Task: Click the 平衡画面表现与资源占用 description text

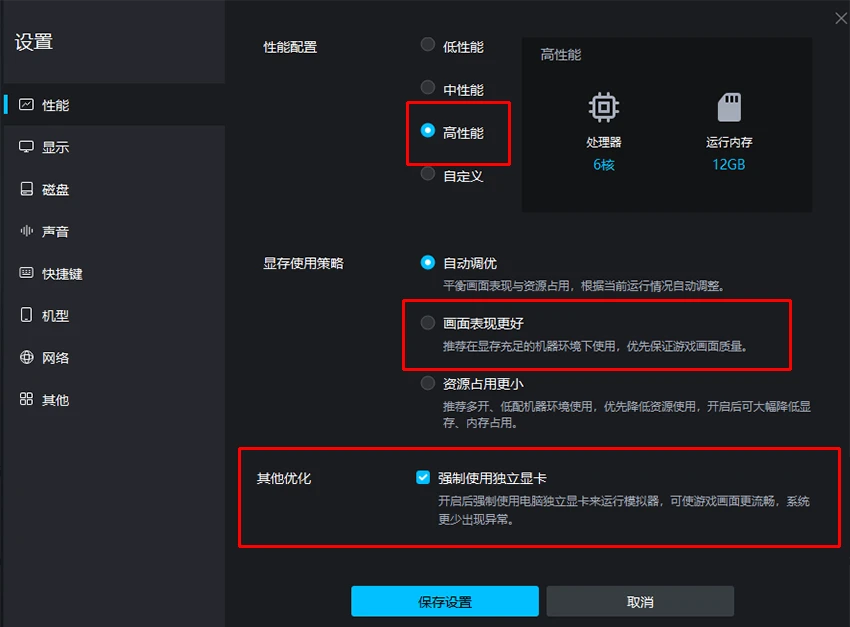Action: pos(584,286)
